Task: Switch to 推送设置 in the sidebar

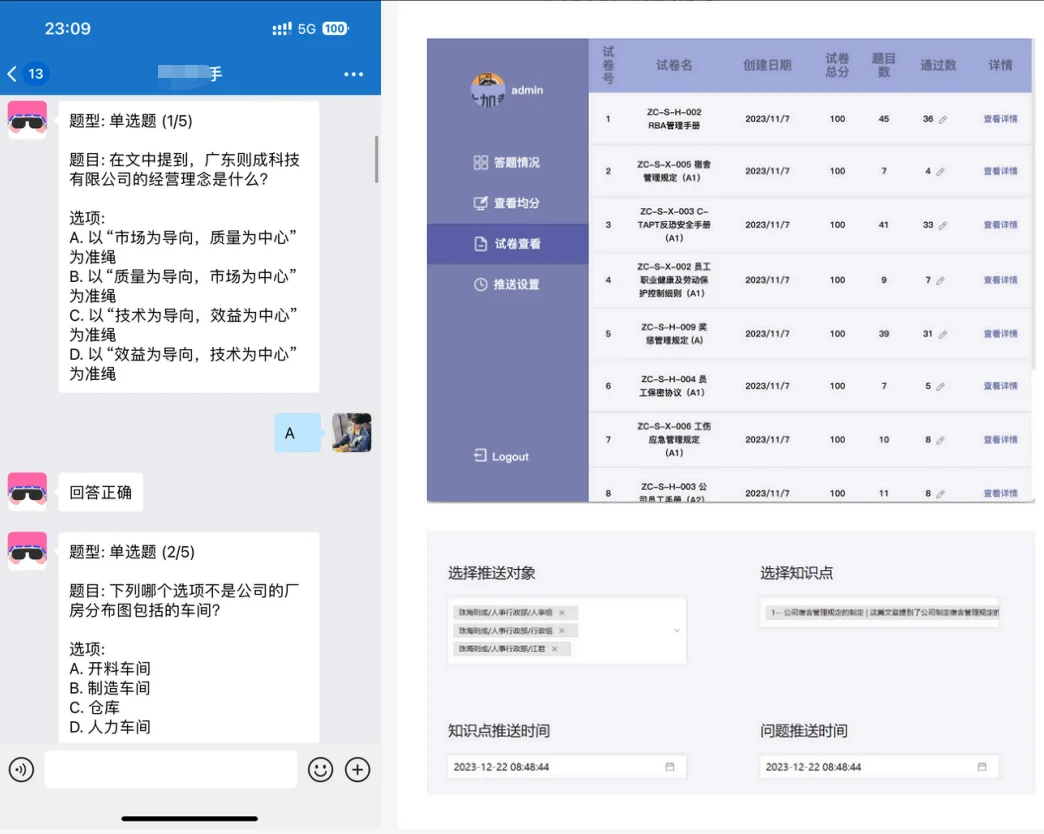Action: point(507,284)
